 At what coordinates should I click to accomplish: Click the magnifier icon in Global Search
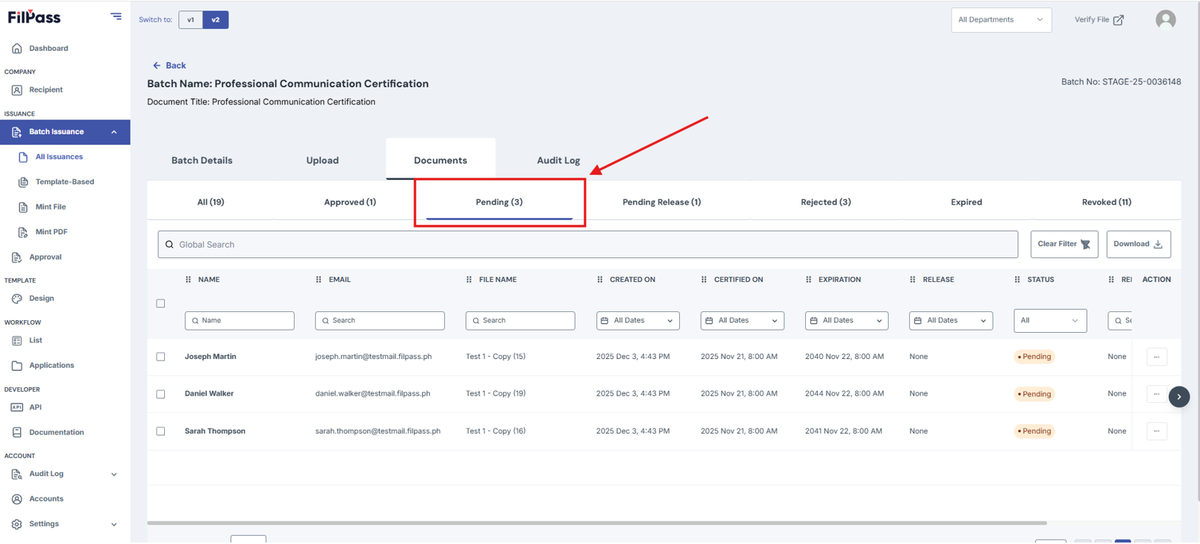[x=169, y=245]
